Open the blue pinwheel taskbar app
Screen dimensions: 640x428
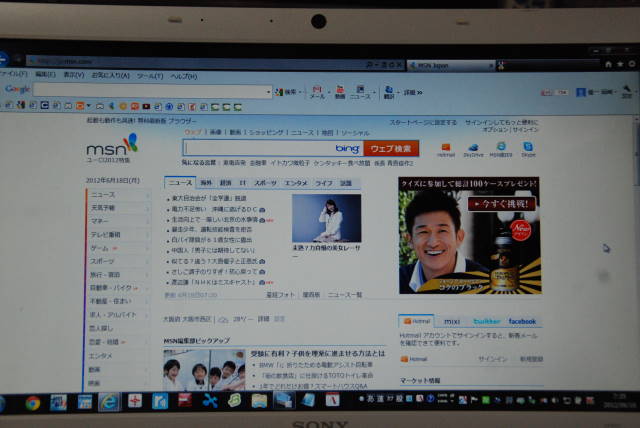click(210, 401)
